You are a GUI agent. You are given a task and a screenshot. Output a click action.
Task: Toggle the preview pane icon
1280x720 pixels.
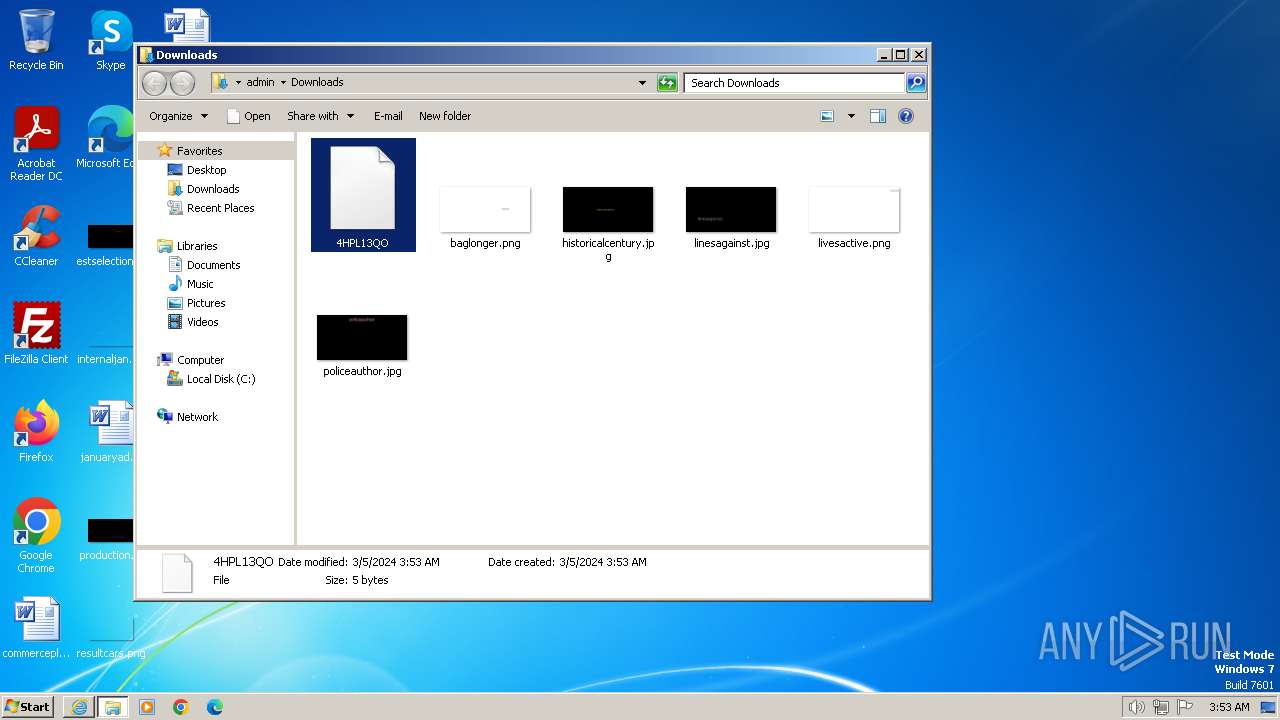878,116
